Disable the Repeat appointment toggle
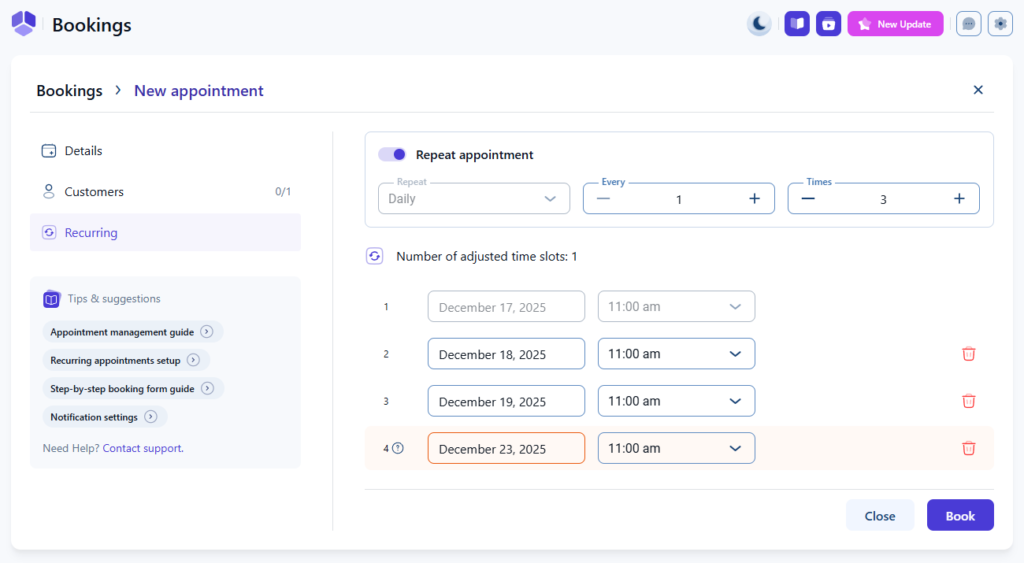The width and height of the screenshot is (1024, 563). [392, 155]
